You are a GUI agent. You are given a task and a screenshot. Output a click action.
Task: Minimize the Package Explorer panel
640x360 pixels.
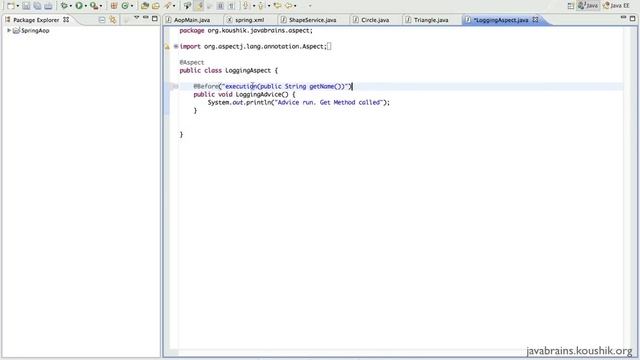tap(146, 18)
